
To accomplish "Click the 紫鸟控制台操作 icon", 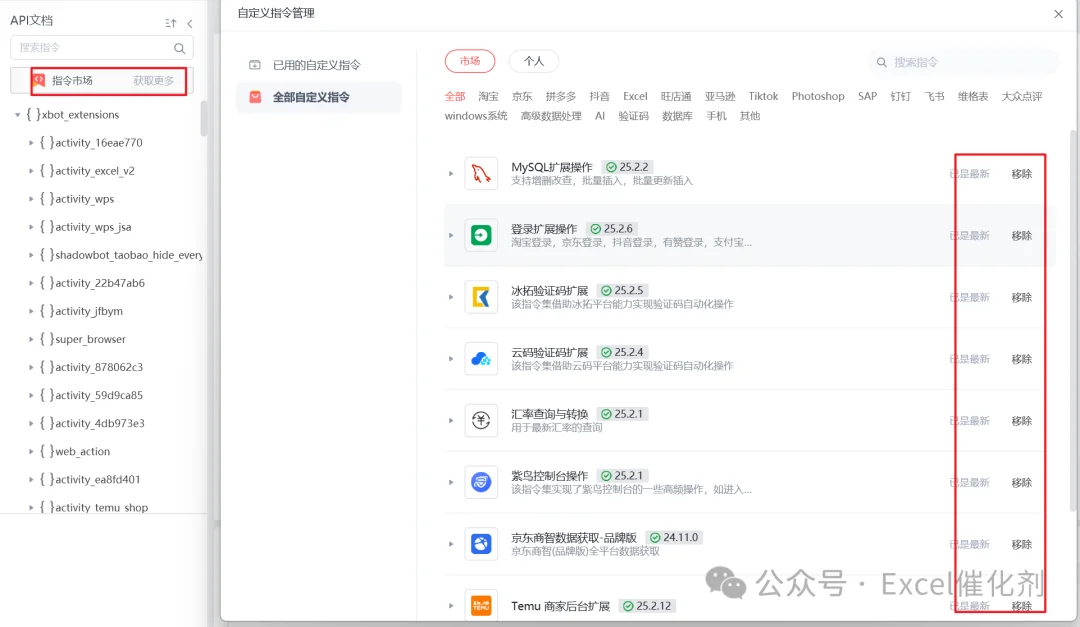I will pos(481,482).
